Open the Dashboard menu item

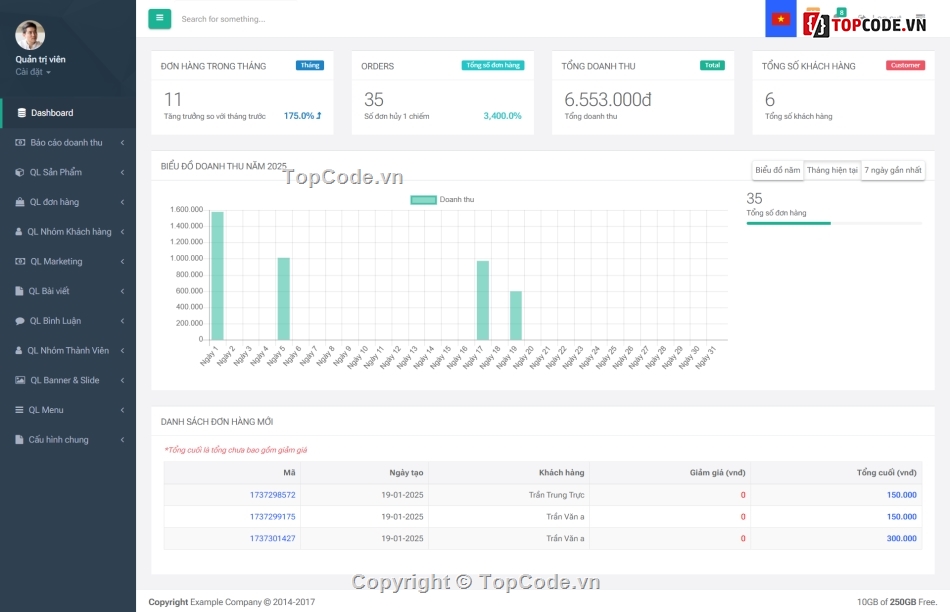[68, 113]
